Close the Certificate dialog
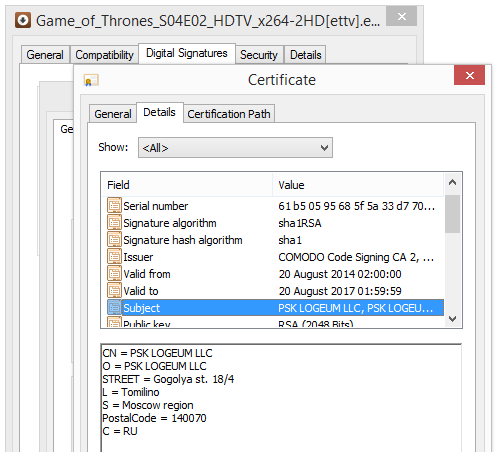This screenshot has height=452, width=496. pos(469,75)
